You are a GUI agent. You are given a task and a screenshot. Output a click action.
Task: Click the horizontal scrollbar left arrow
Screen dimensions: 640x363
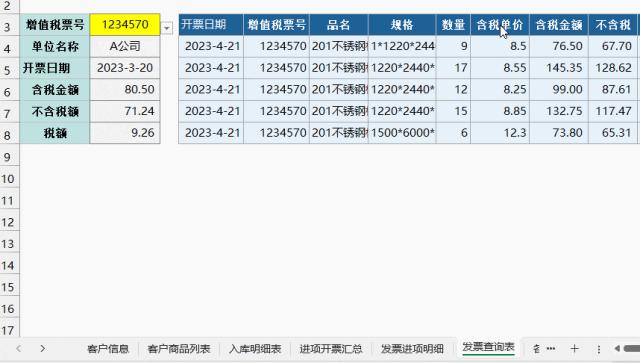(617, 348)
